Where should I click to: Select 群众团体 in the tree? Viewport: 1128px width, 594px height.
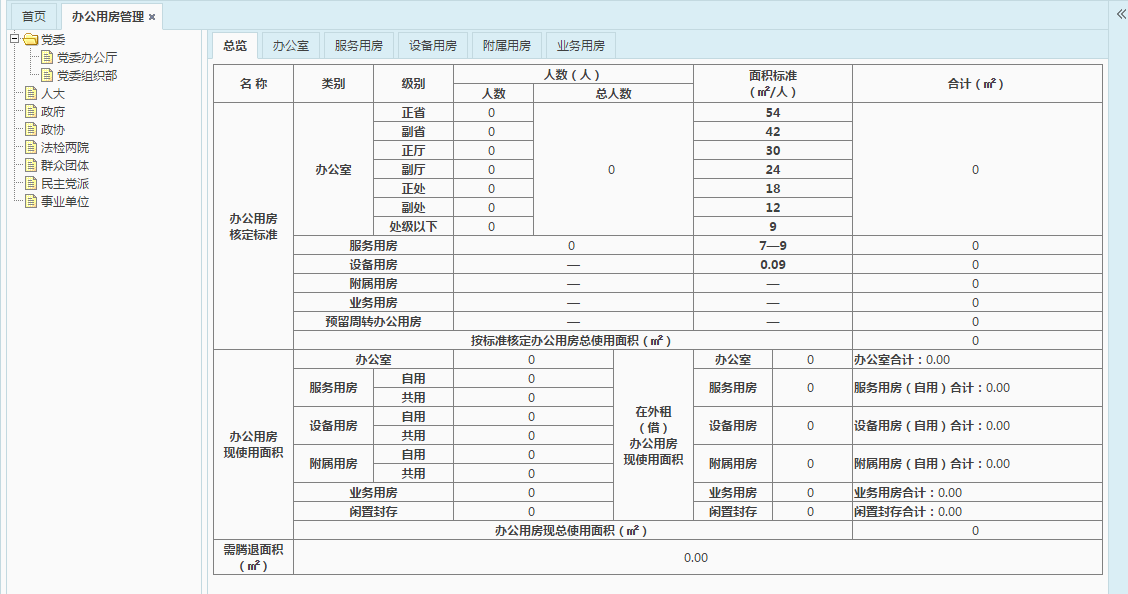click(65, 165)
